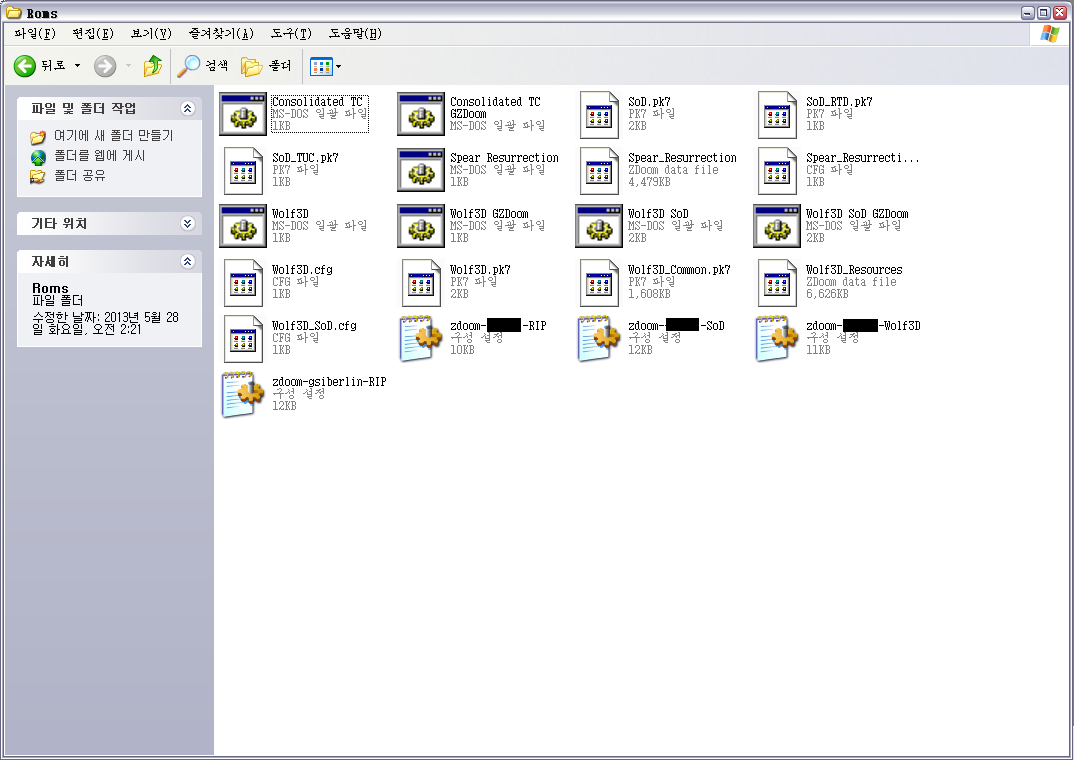Click the Consolidated TC GZDoom name label
Screen dimensions: 1074x760
495,107
